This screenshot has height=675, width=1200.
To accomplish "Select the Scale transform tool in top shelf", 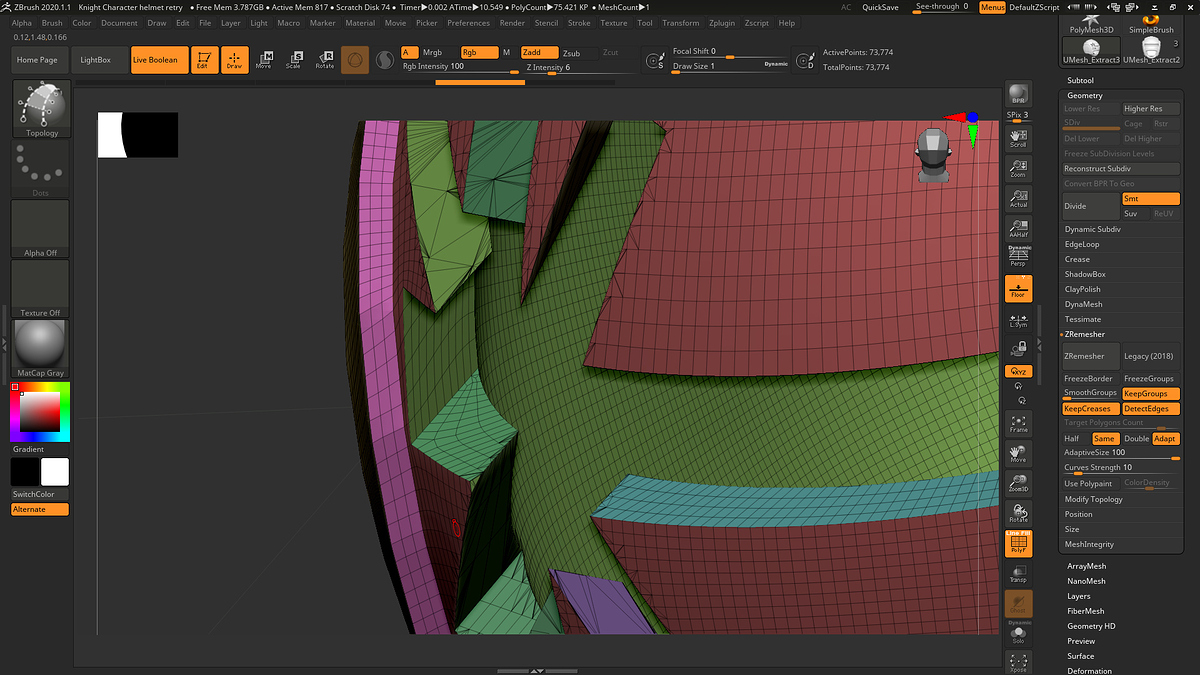I will click(293, 60).
